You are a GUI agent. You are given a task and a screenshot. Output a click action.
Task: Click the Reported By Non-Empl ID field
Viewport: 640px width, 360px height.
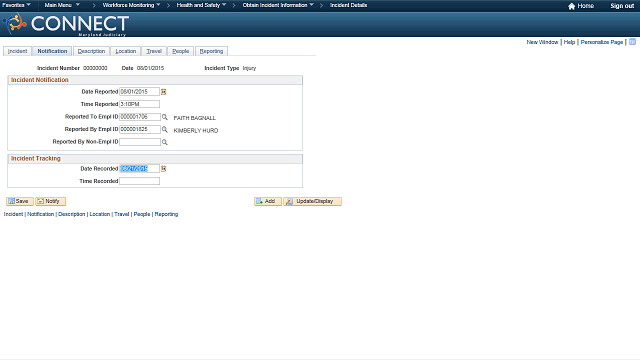point(140,142)
